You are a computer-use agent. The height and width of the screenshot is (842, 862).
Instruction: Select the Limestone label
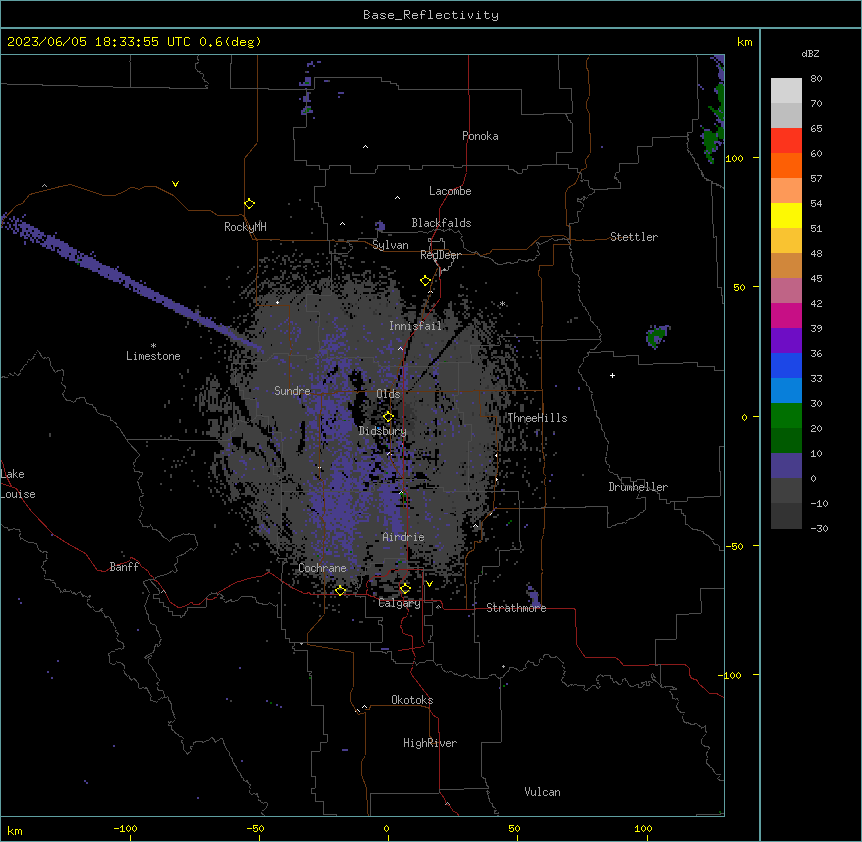pyautogui.click(x=153, y=356)
